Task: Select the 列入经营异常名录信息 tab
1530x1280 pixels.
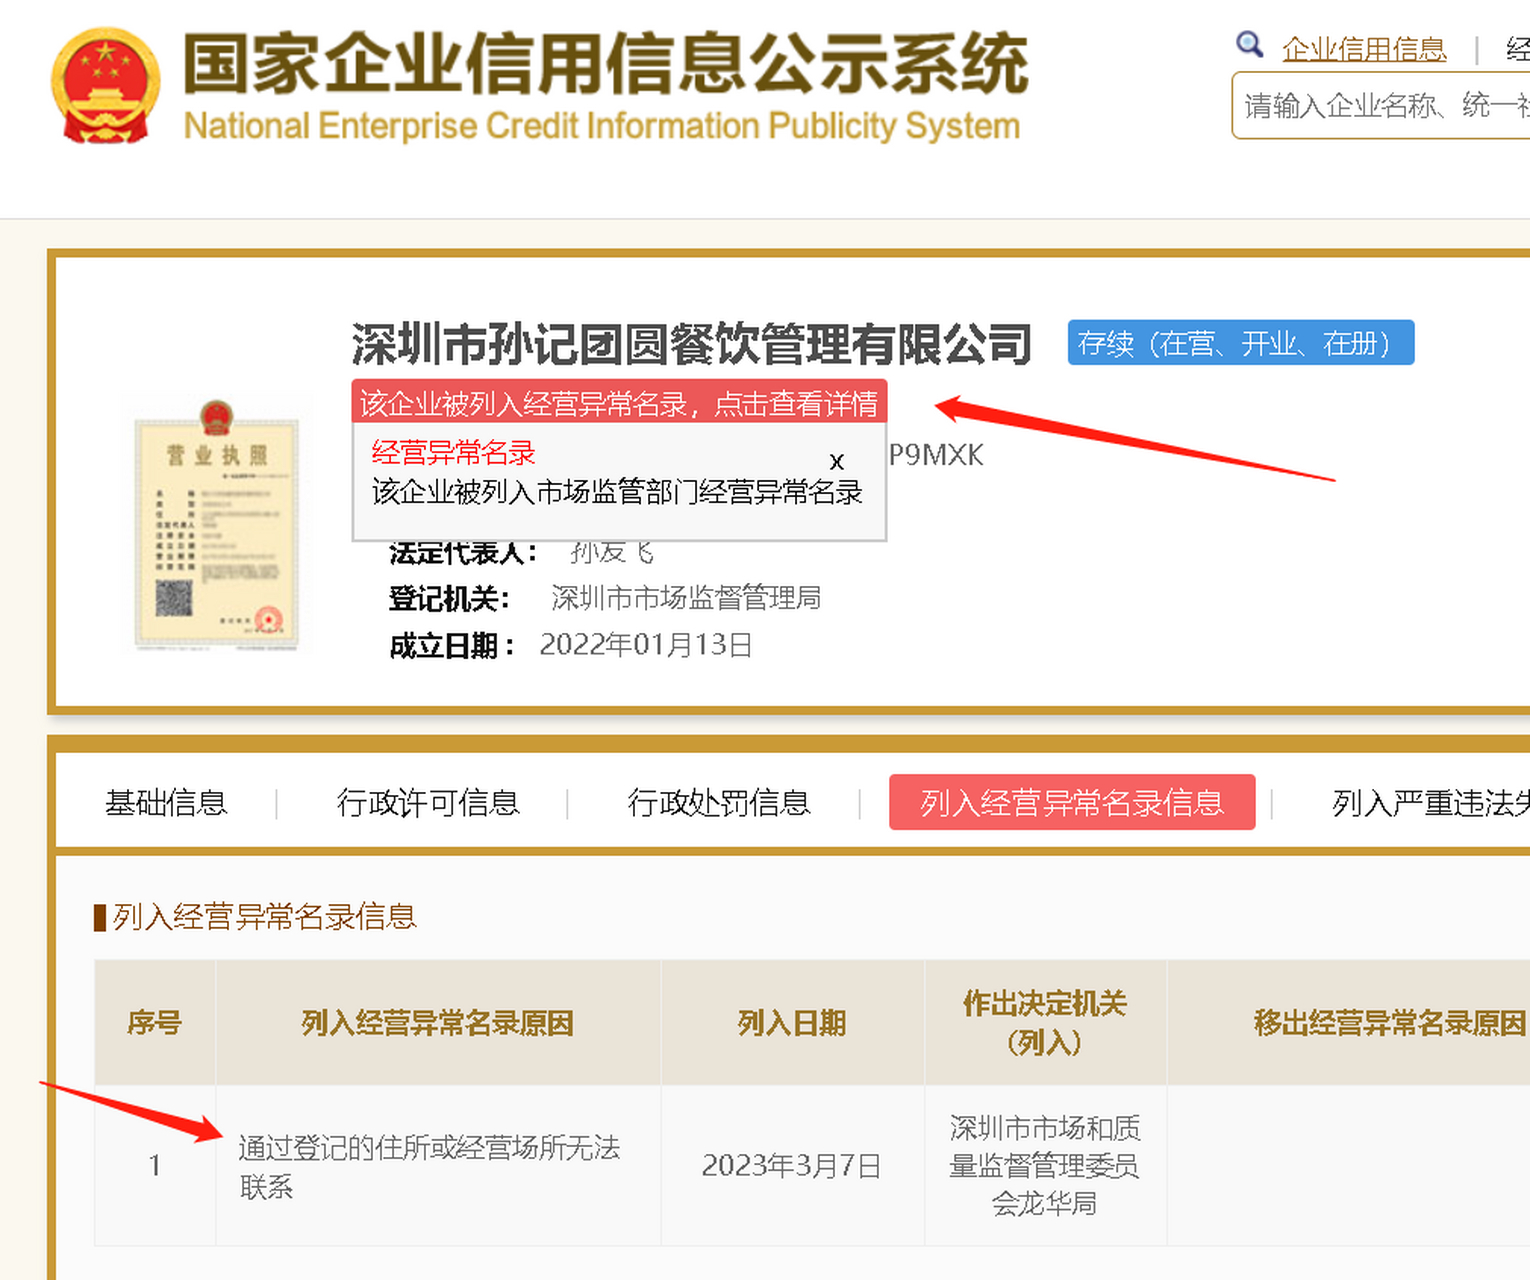Action: pyautogui.click(x=1072, y=802)
